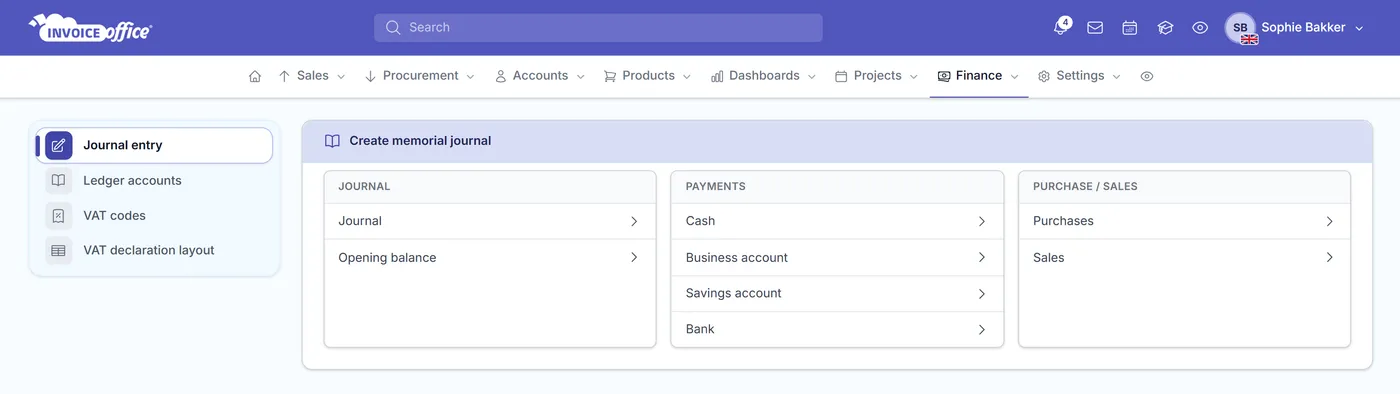Expand the Dashboards menu chevron
Image resolution: width=1400 pixels, height=394 pixels.
[812, 77]
